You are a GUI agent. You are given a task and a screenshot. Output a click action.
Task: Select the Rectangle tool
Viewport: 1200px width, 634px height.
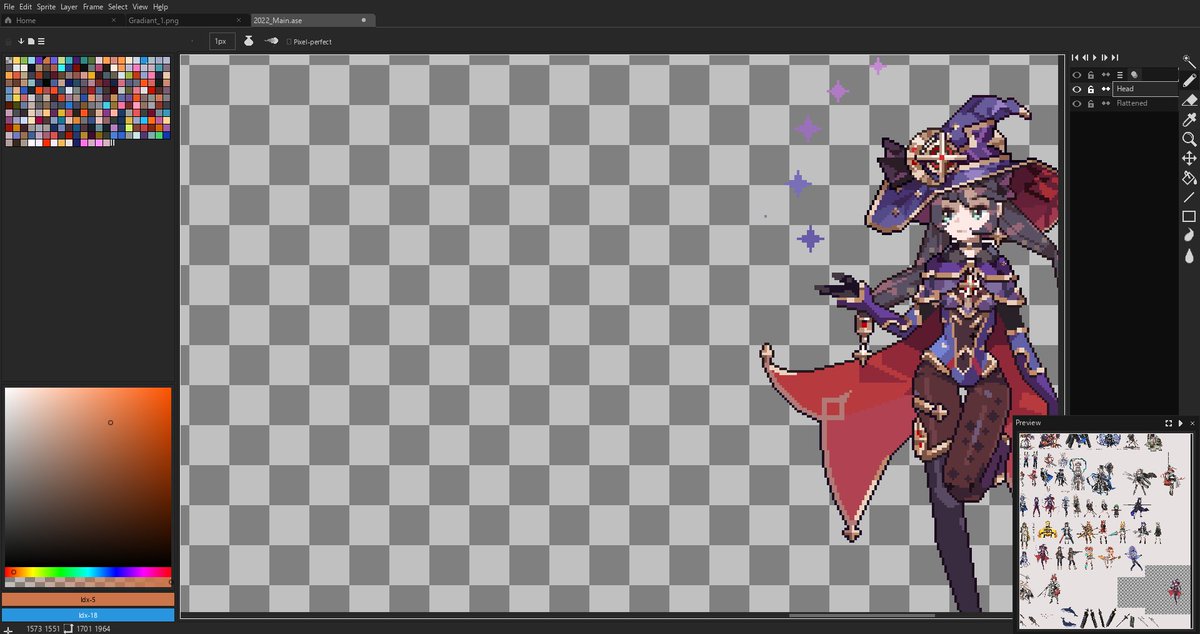pos(1189,216)
